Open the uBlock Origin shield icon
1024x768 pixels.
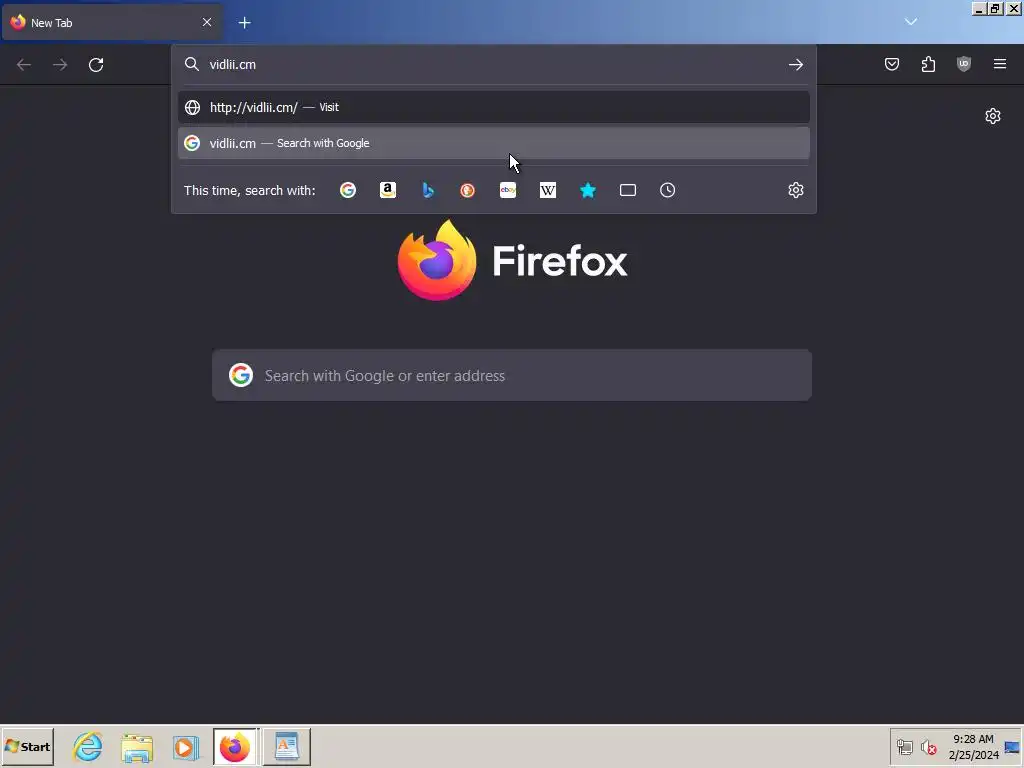tap(964, 64)
